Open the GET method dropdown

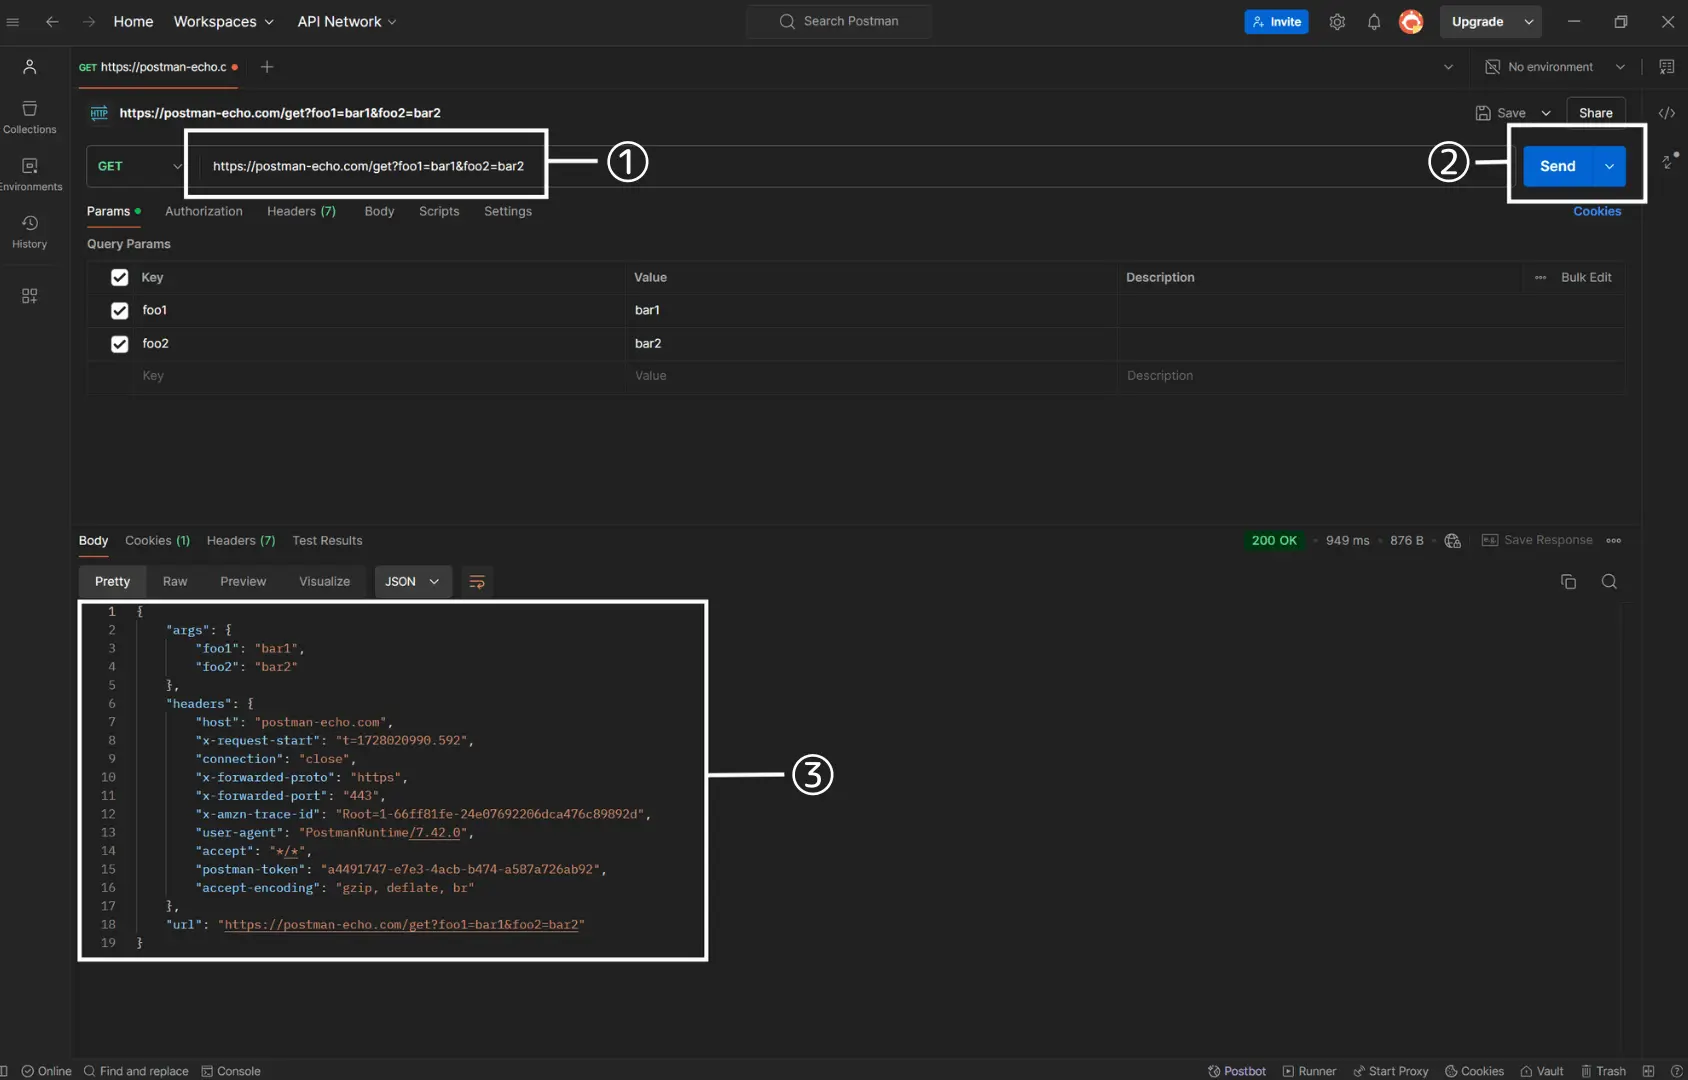coord(138,166)
